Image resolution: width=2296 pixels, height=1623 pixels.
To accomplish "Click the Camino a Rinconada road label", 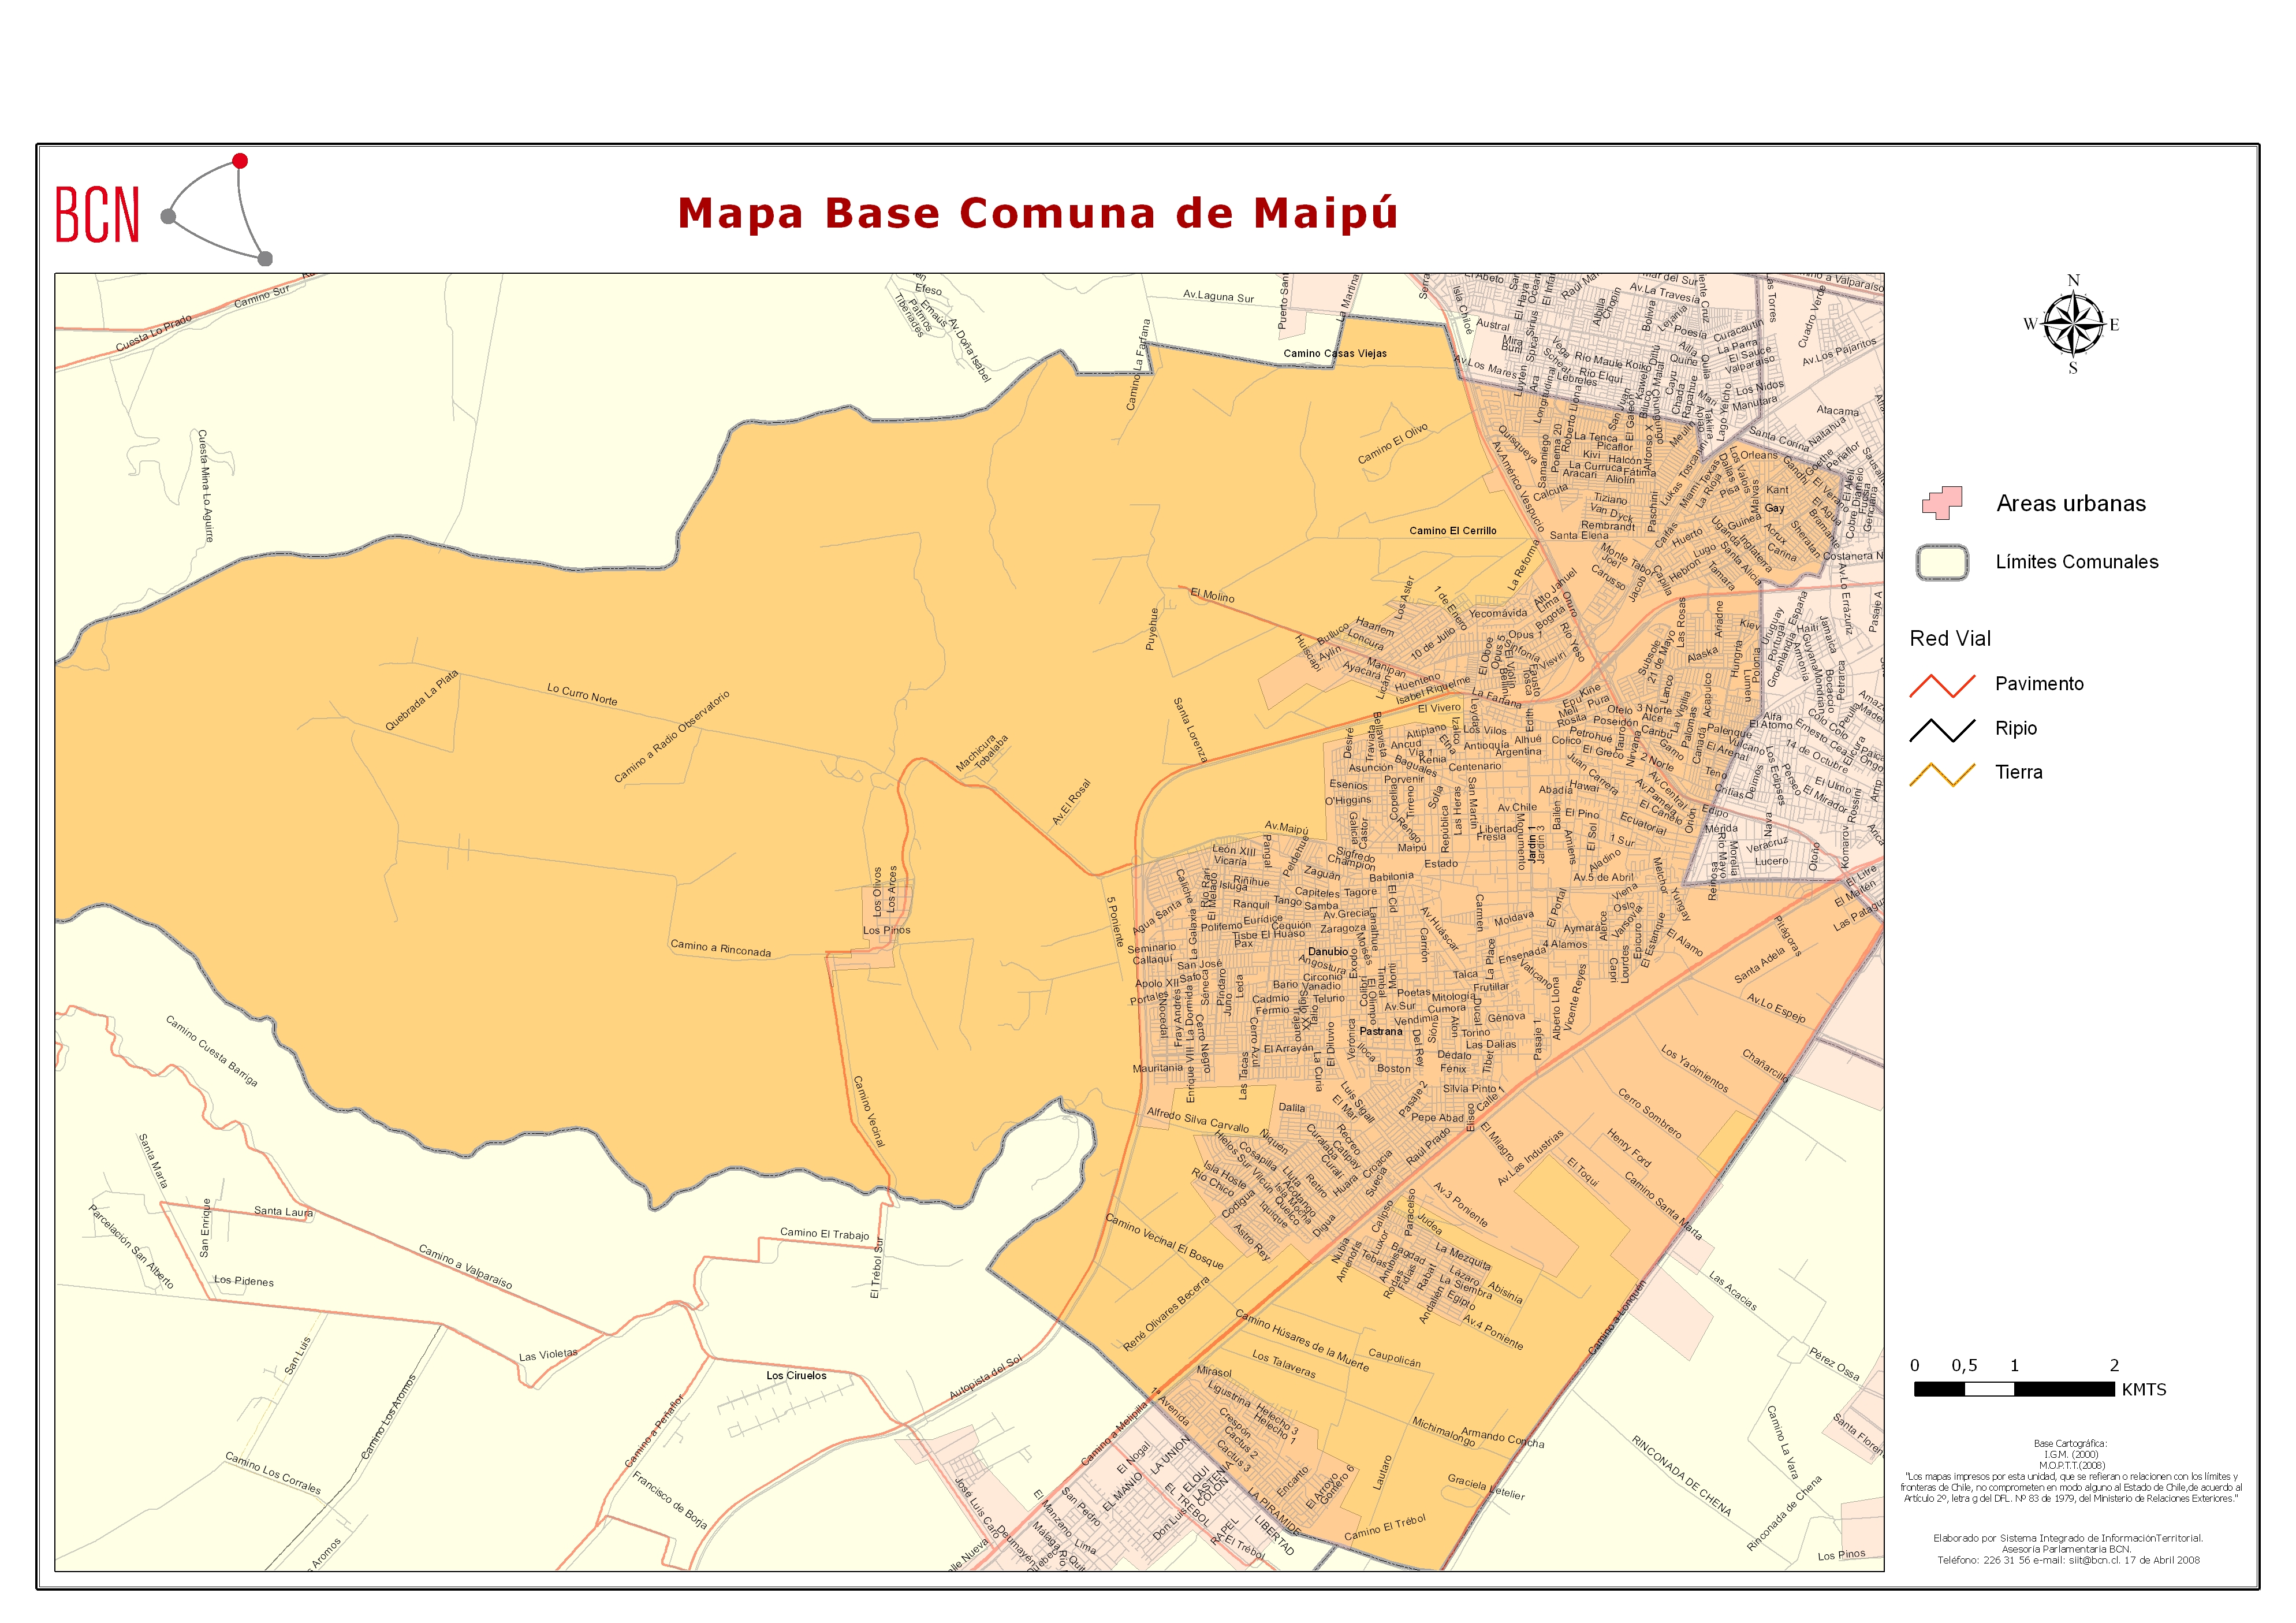I will click(720, 948).
